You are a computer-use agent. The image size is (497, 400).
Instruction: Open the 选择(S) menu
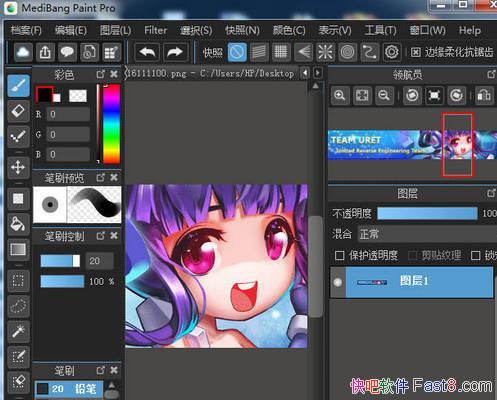tap(196, 30)
